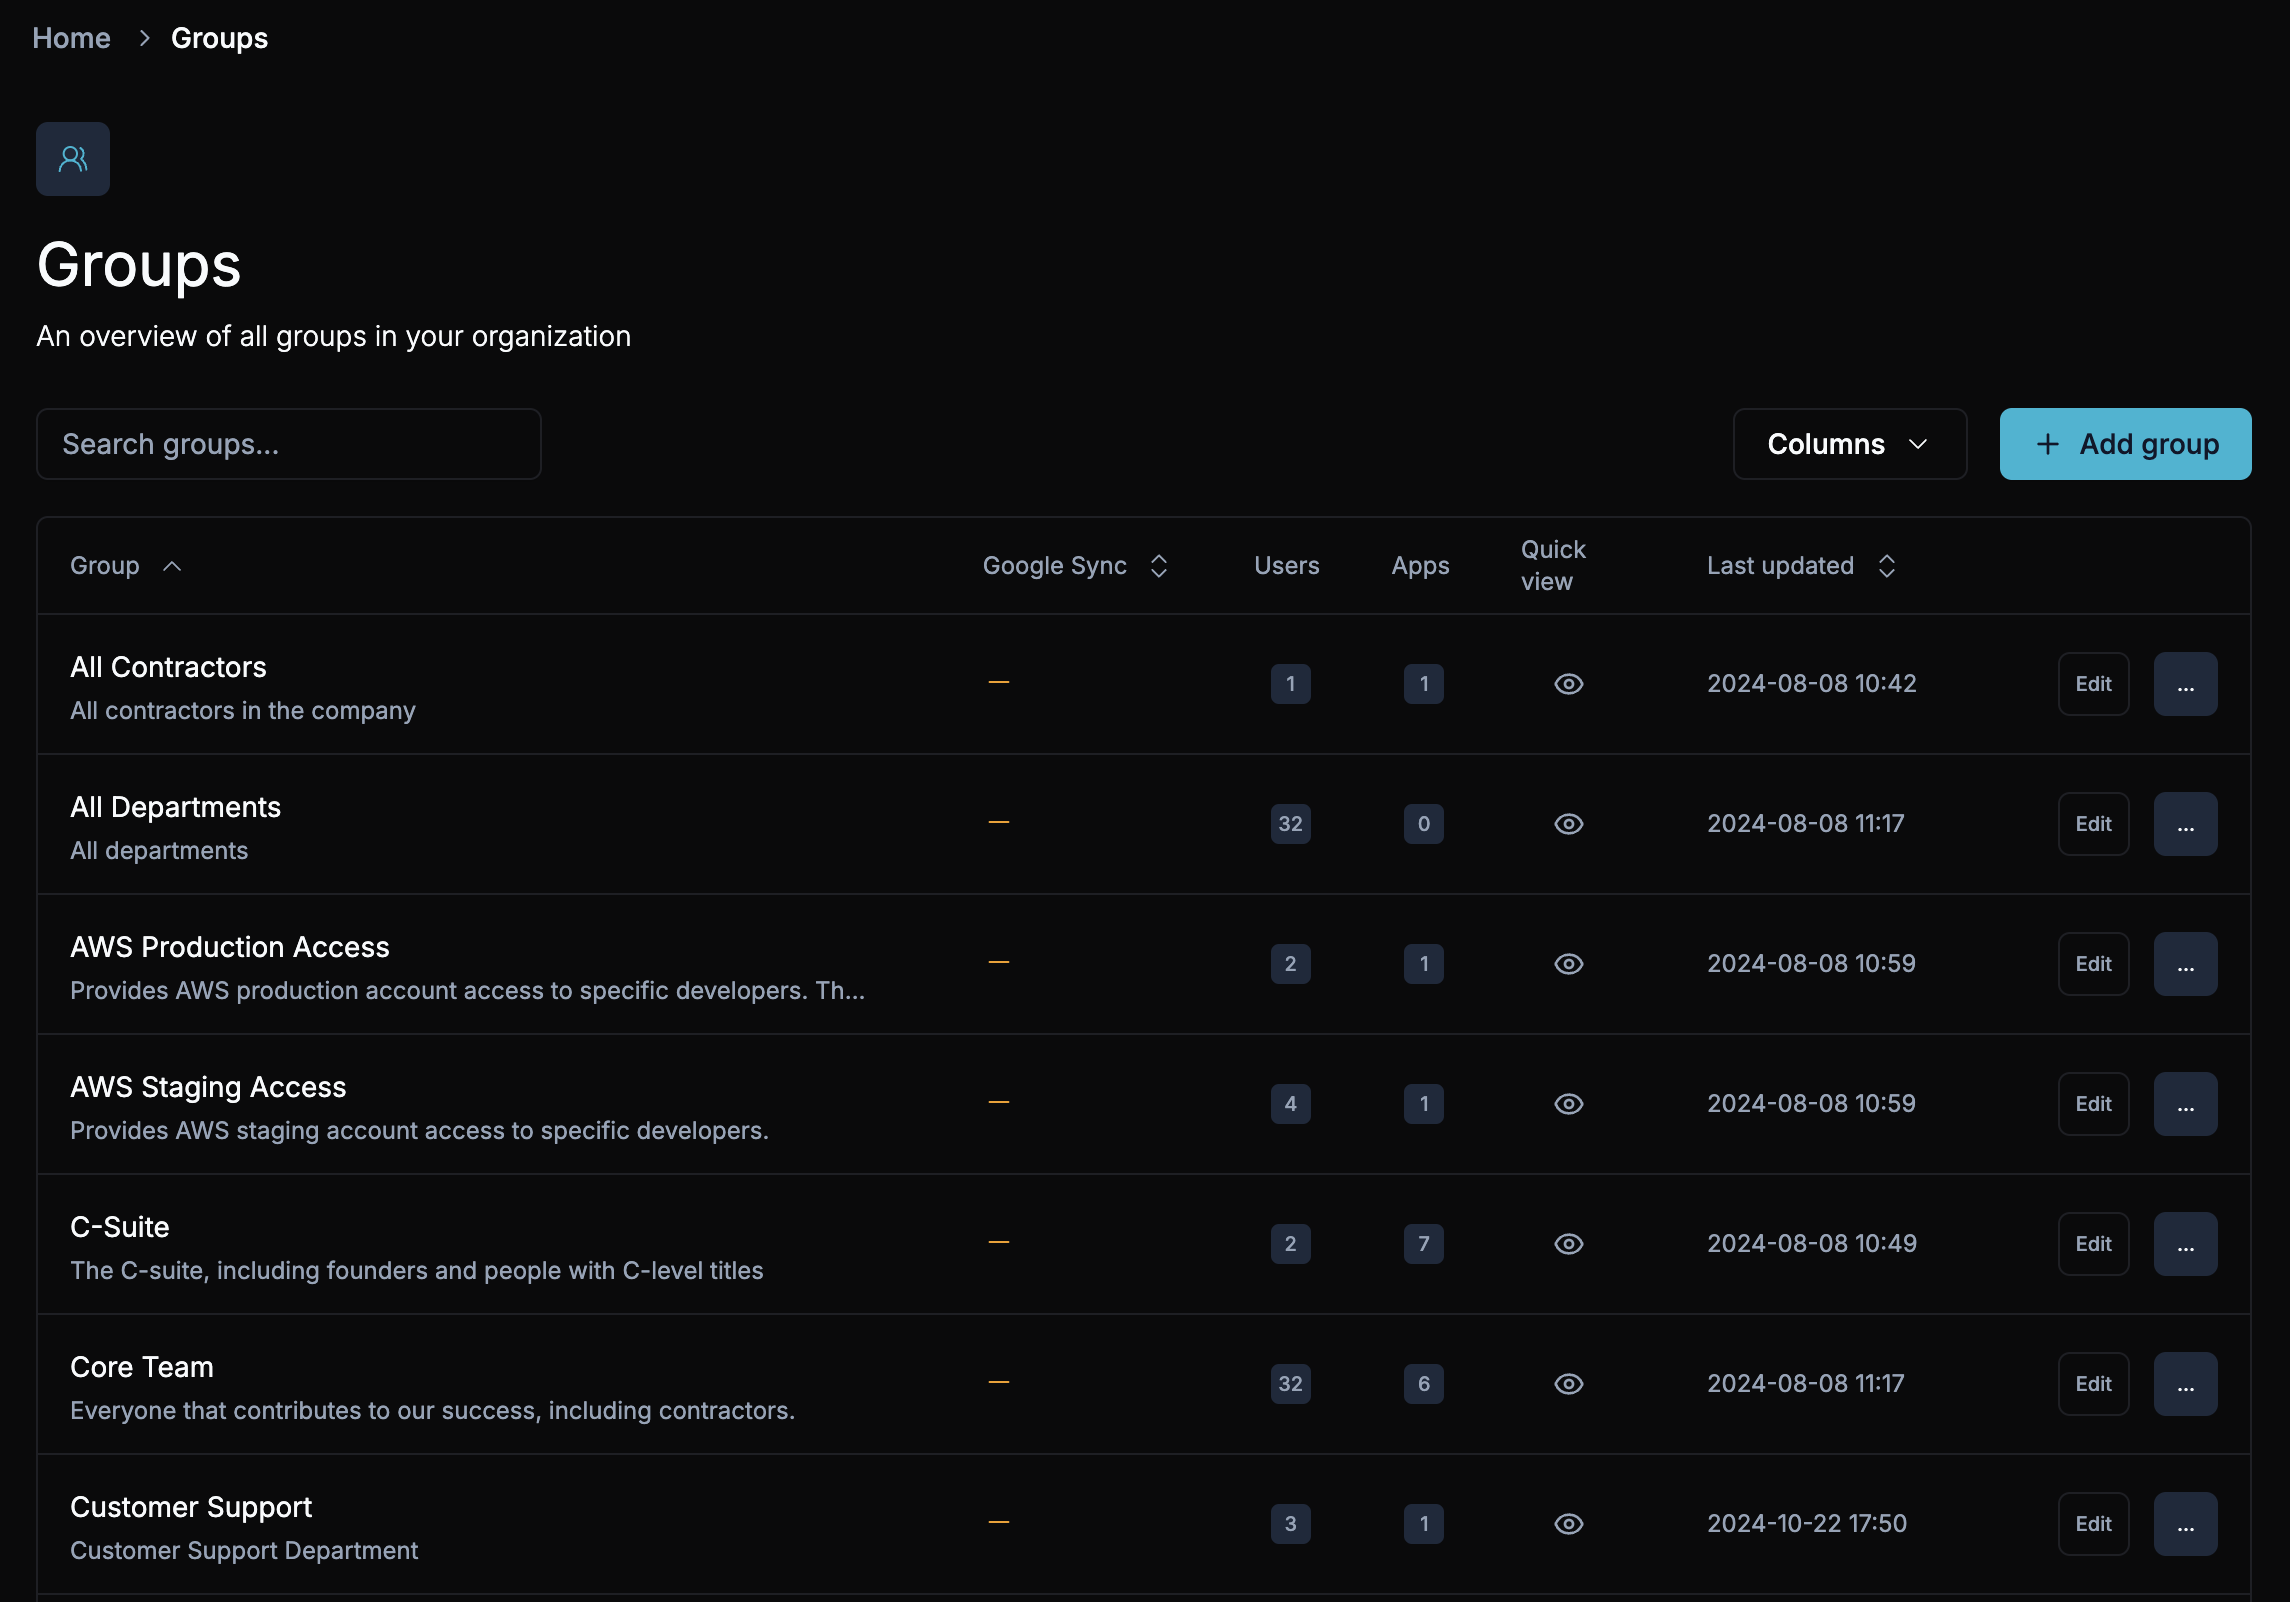Open quick view for Customer Support
The width and height of the screenshot is (2290, 1602).
[x=1568, y=1524]
